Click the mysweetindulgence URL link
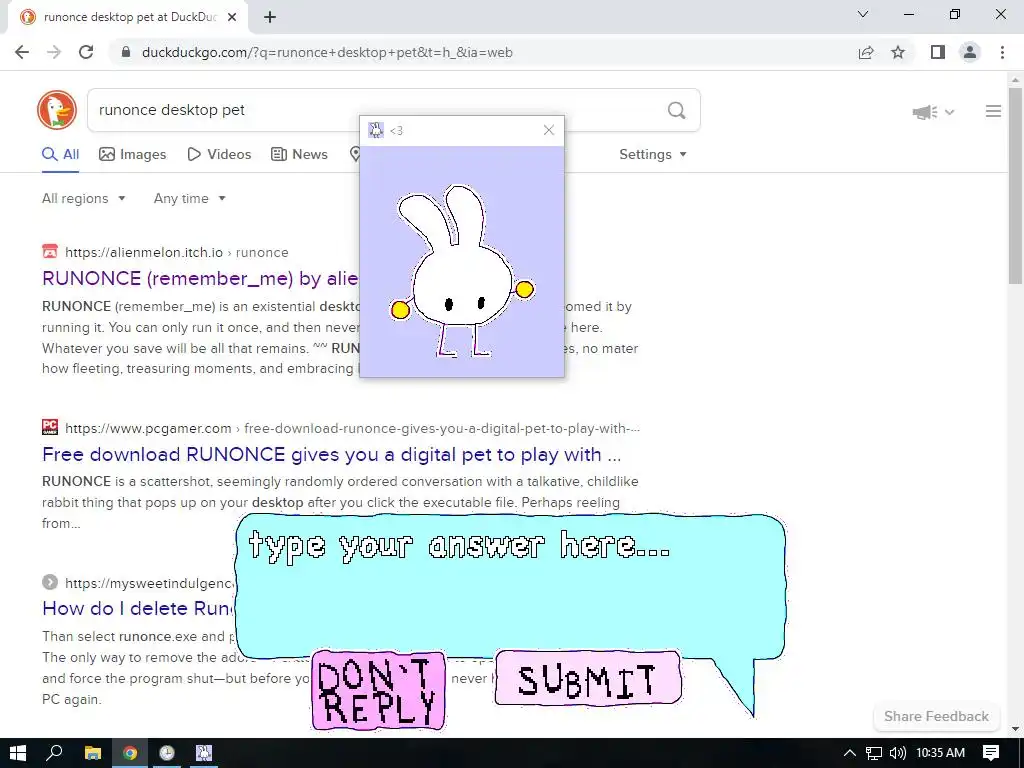This screenshot has width=1024, height=768. tap(149, 583)
